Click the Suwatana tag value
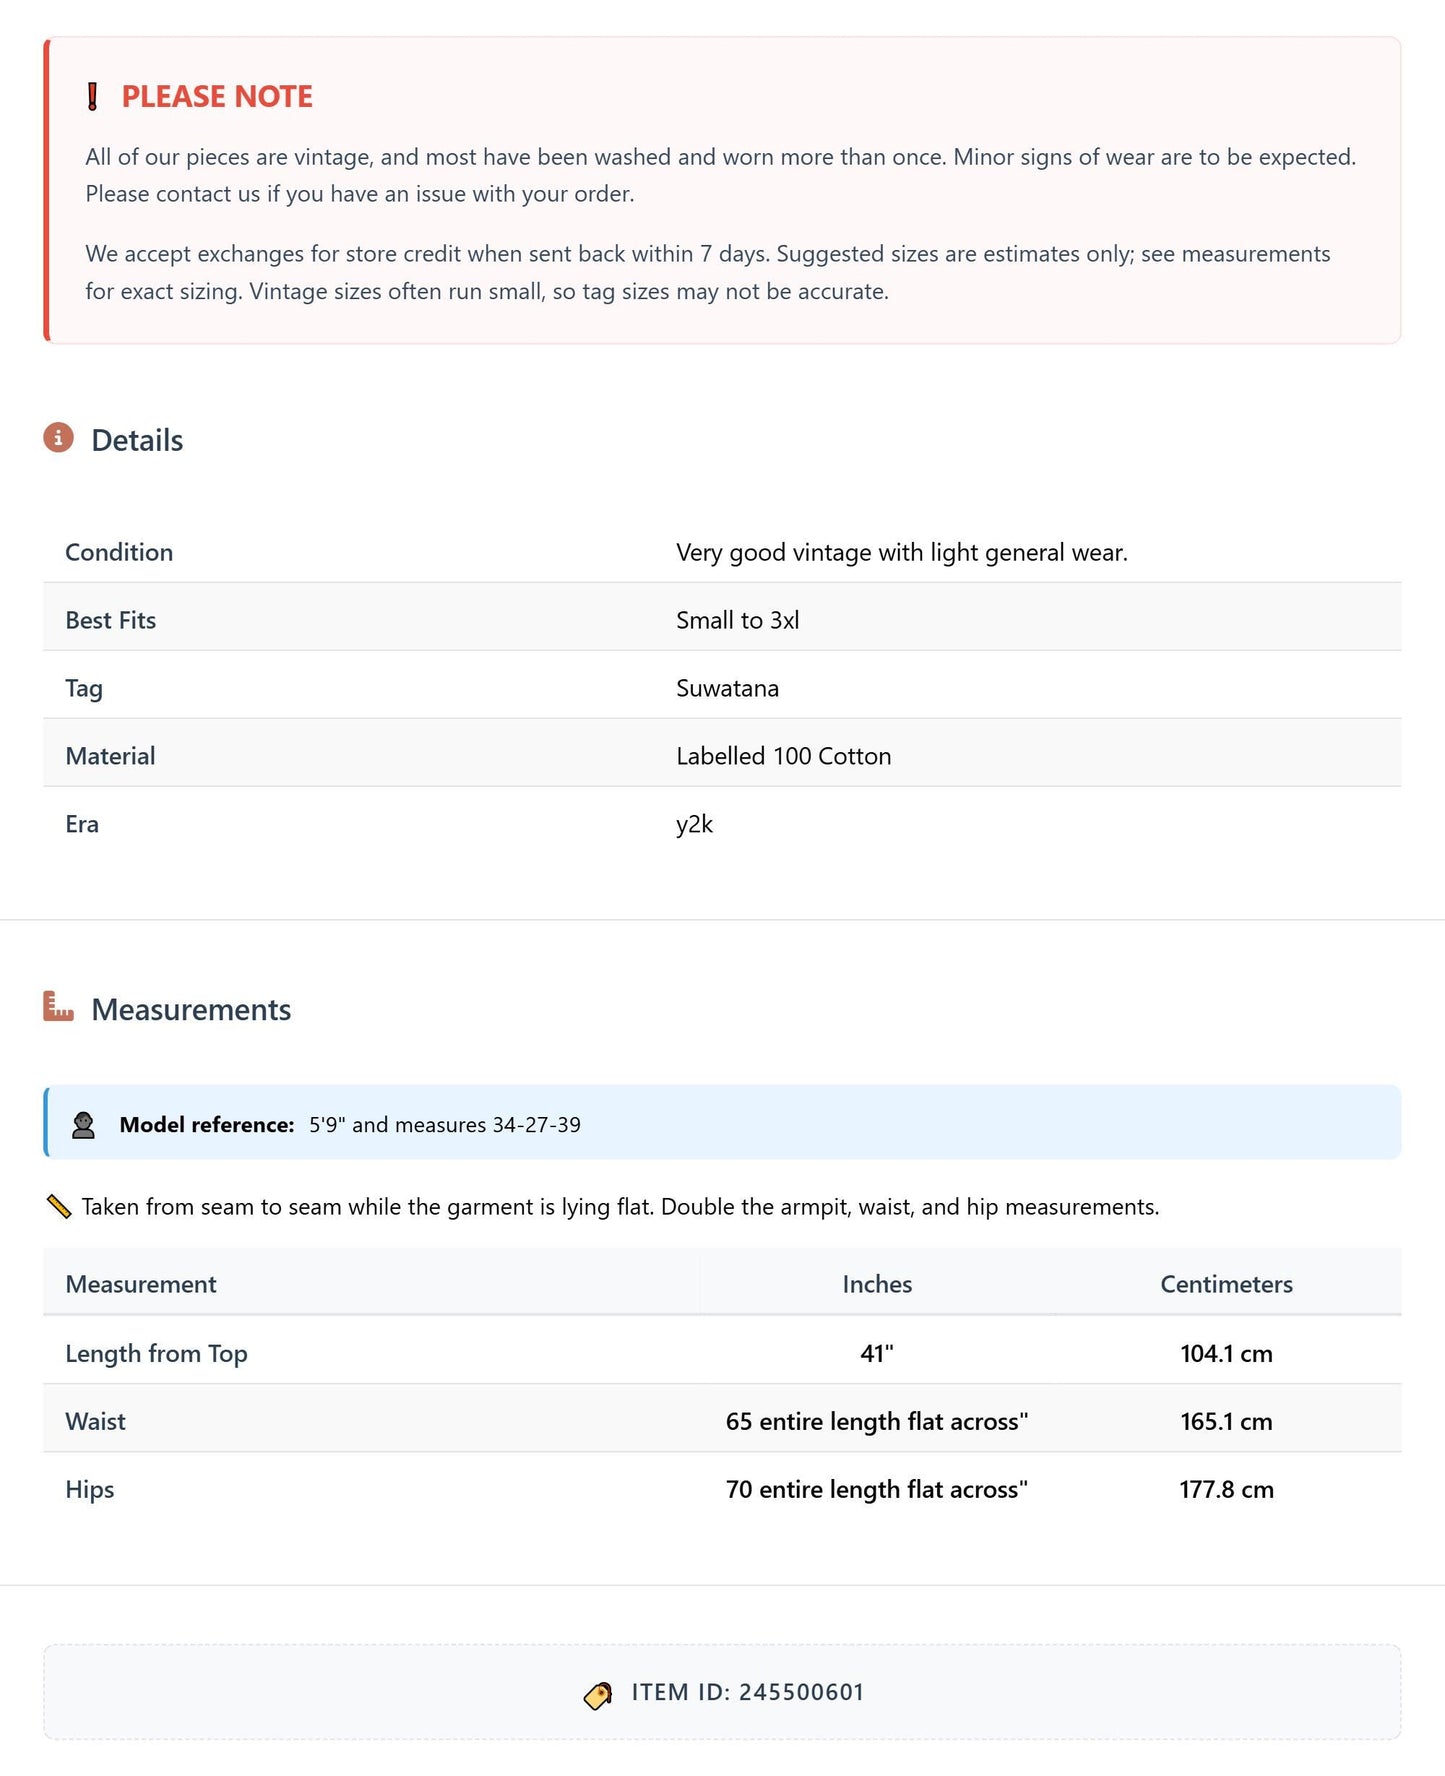Viewport: 1445px width, 1776px height. click(x=727, y=688)
